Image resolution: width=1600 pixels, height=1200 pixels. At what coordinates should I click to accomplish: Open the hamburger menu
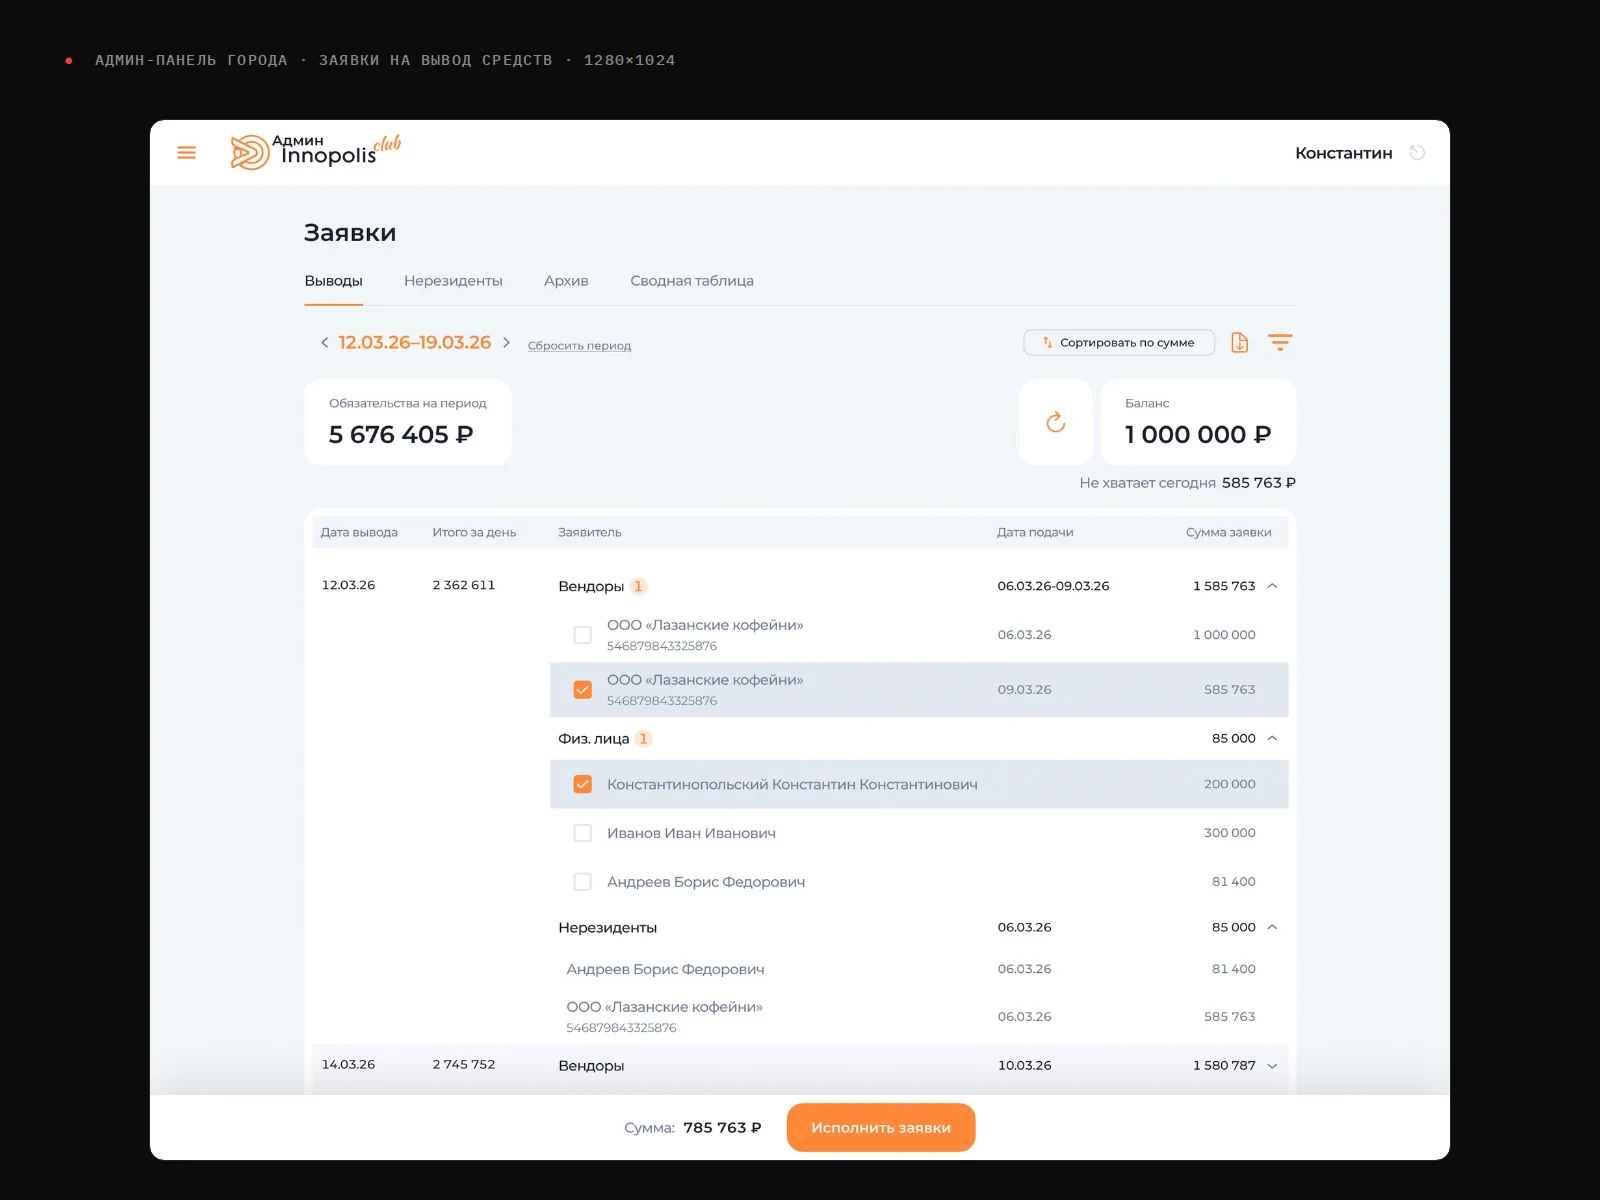[186, 153]
